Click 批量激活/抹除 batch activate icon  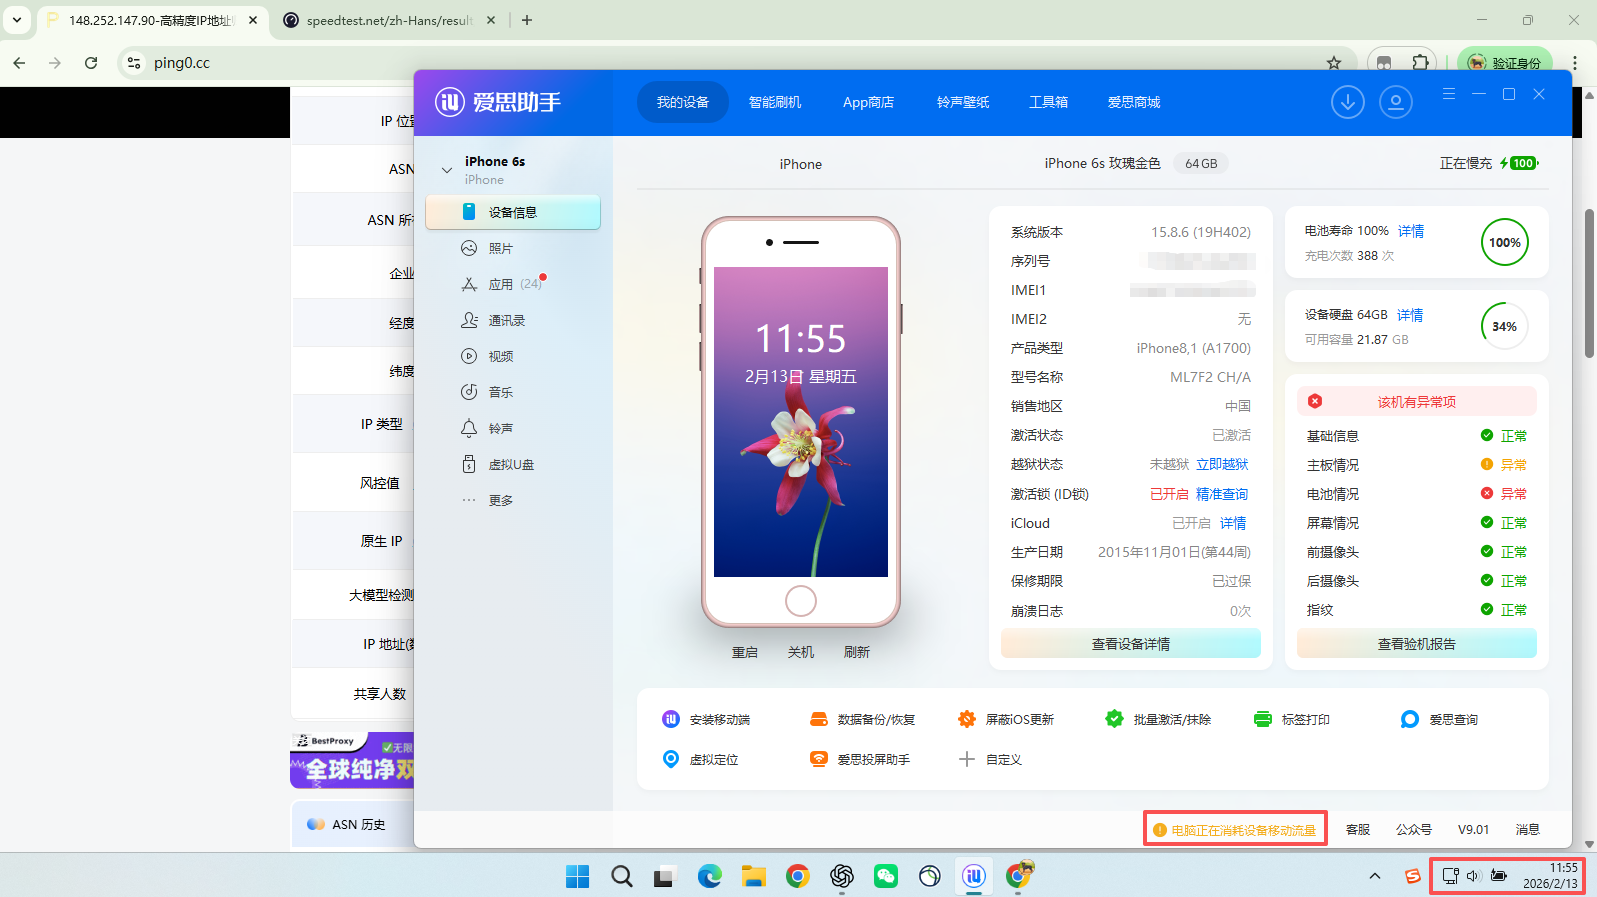[1114, 719]
